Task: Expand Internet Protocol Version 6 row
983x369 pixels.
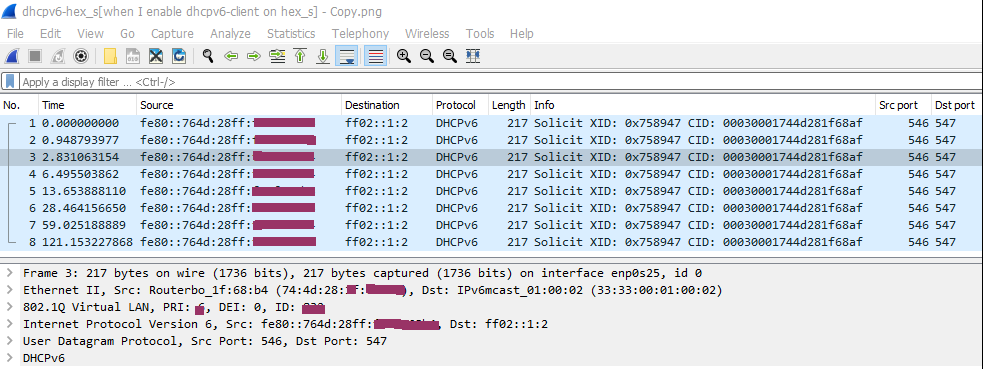Action: tap(10, 324)
